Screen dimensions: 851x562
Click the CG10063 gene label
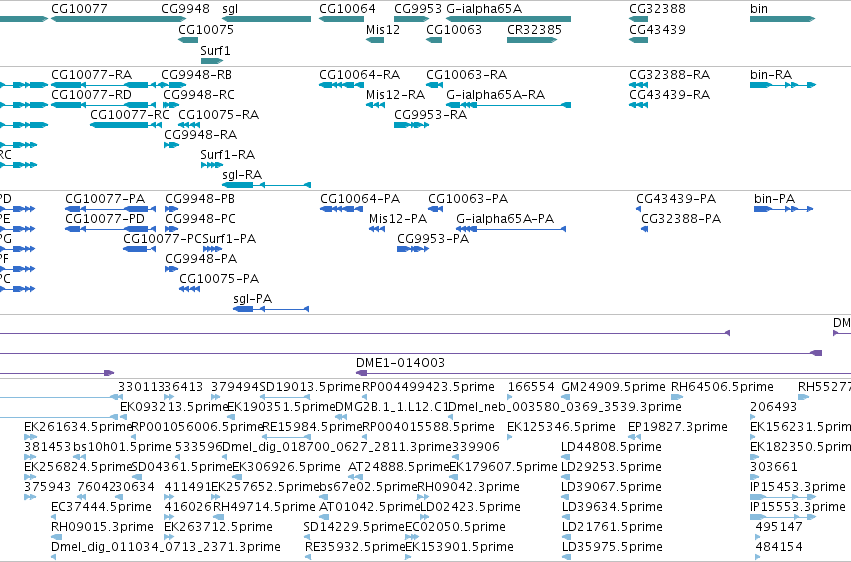pyautogui.click(x=454, y=29)
